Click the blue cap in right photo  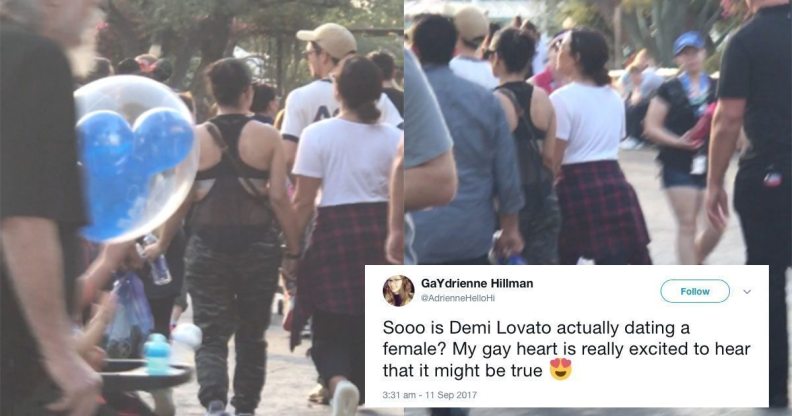click(688, 42)
